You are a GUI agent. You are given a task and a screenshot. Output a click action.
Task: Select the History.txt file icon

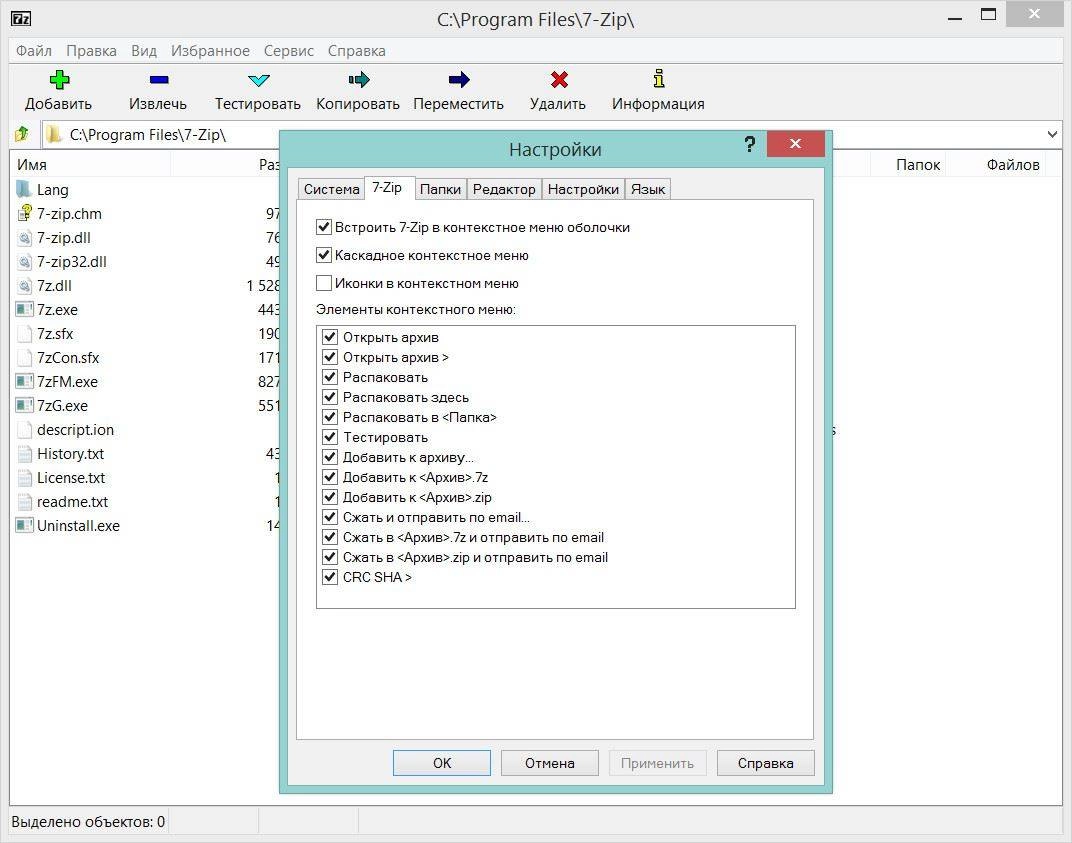[x=25, y=453]
